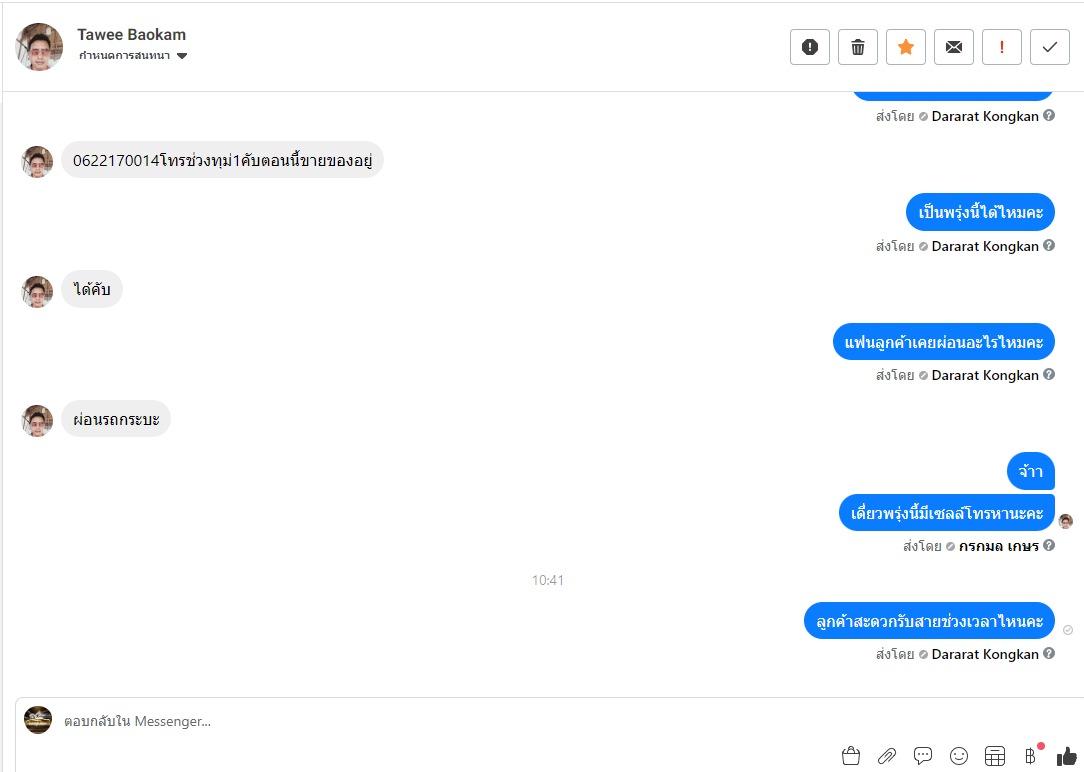Flag conversation with the red exclamation icon
This screenshot has height=772, width=1084.
[1002, 47]
